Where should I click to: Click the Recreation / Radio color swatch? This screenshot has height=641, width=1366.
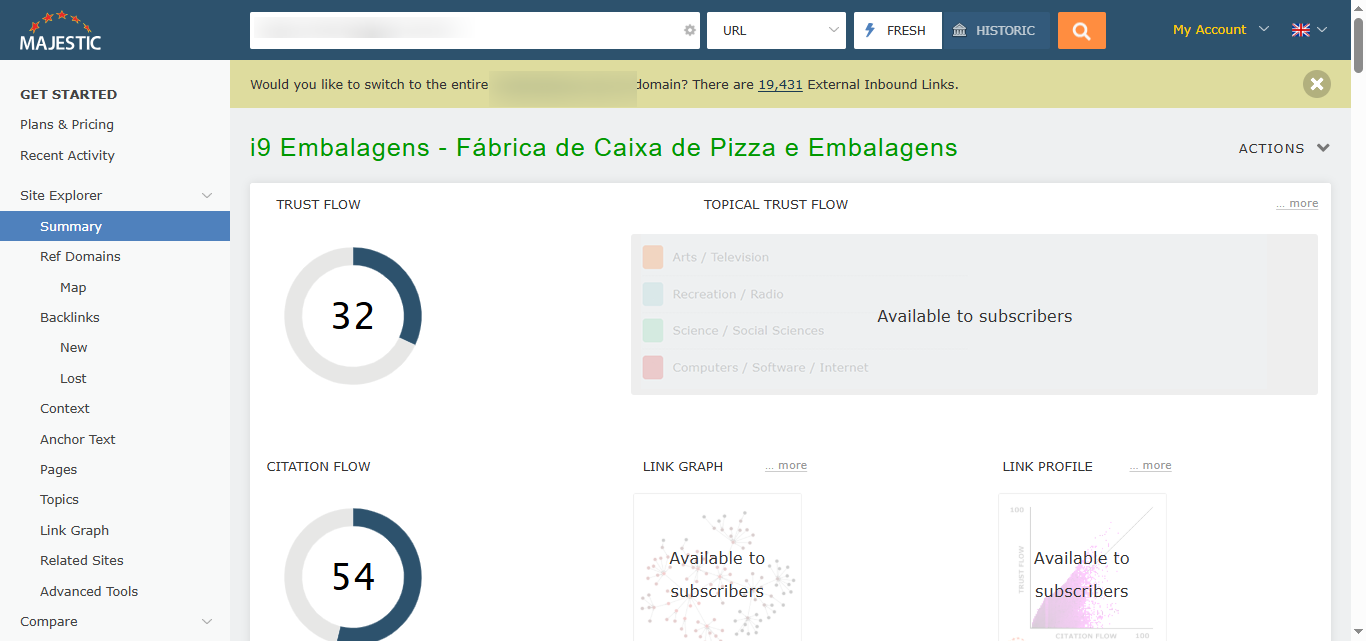(653, 294)
